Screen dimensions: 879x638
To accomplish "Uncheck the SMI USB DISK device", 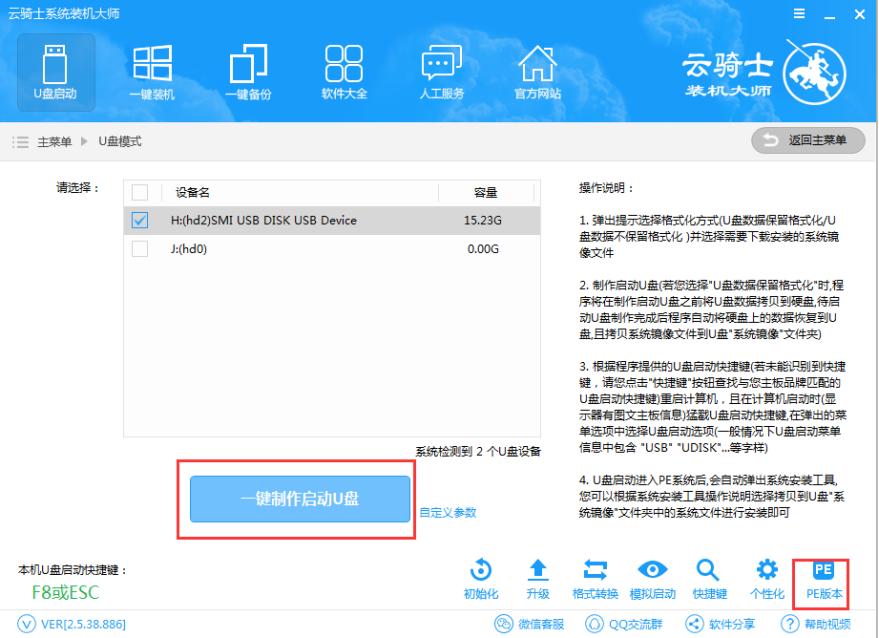I will pos(140,218).
